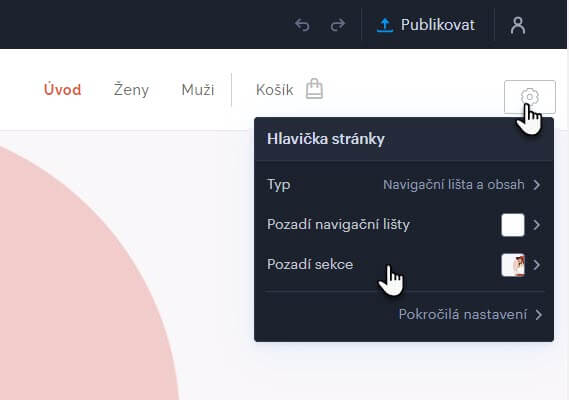Expand the Typ option row
569x400 pixels.
click(404, 185)
